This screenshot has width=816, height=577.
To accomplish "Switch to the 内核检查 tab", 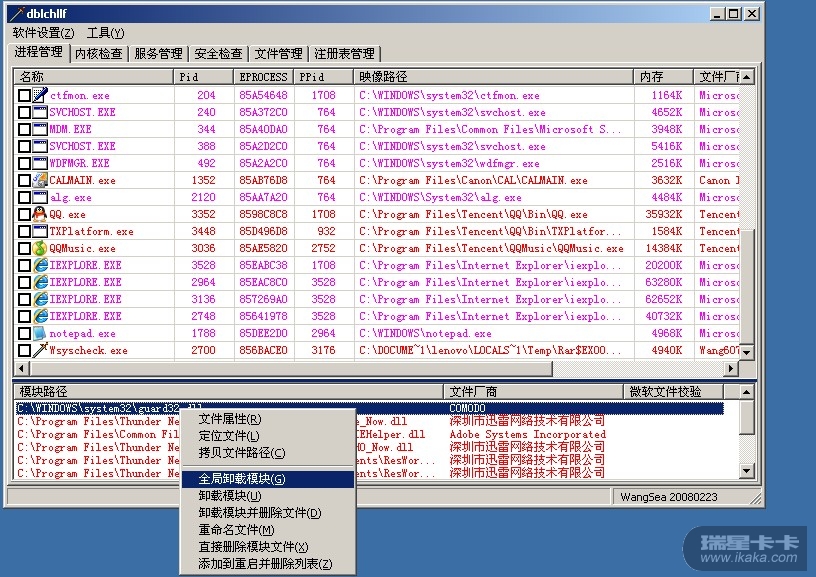I will click(x=99, y=54).
